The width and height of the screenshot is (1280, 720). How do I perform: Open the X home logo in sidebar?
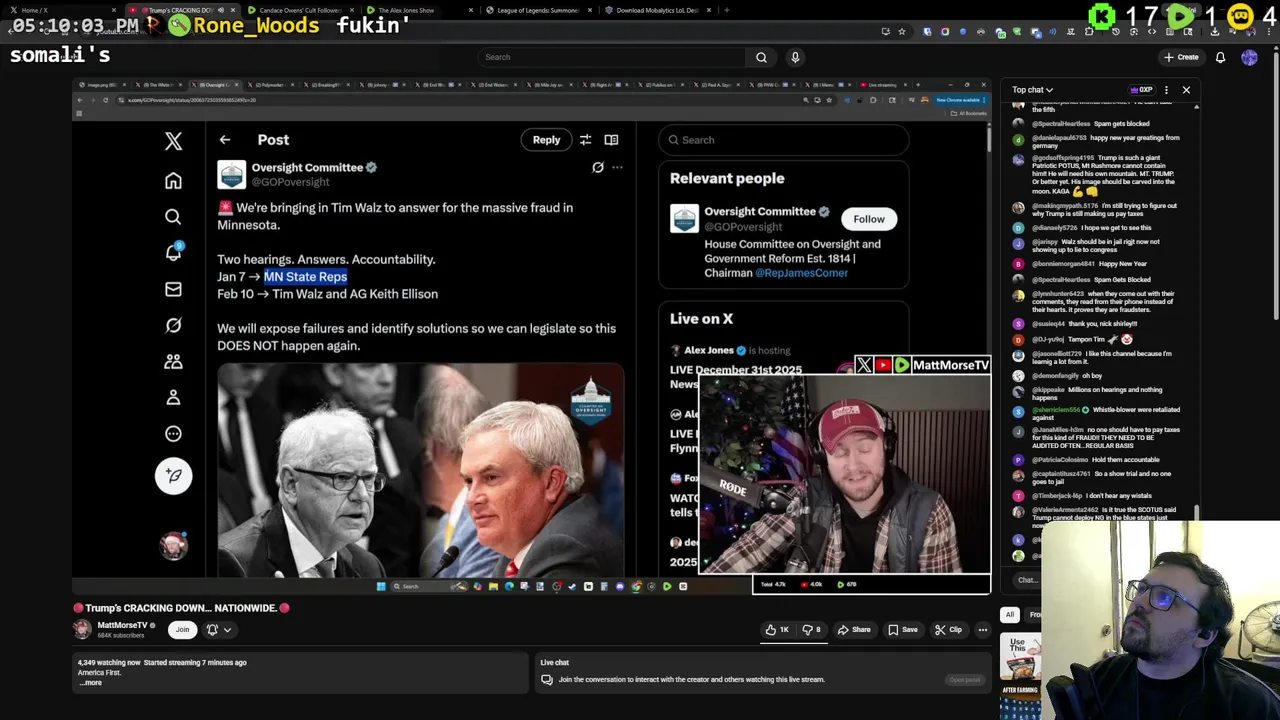(173, 142)
